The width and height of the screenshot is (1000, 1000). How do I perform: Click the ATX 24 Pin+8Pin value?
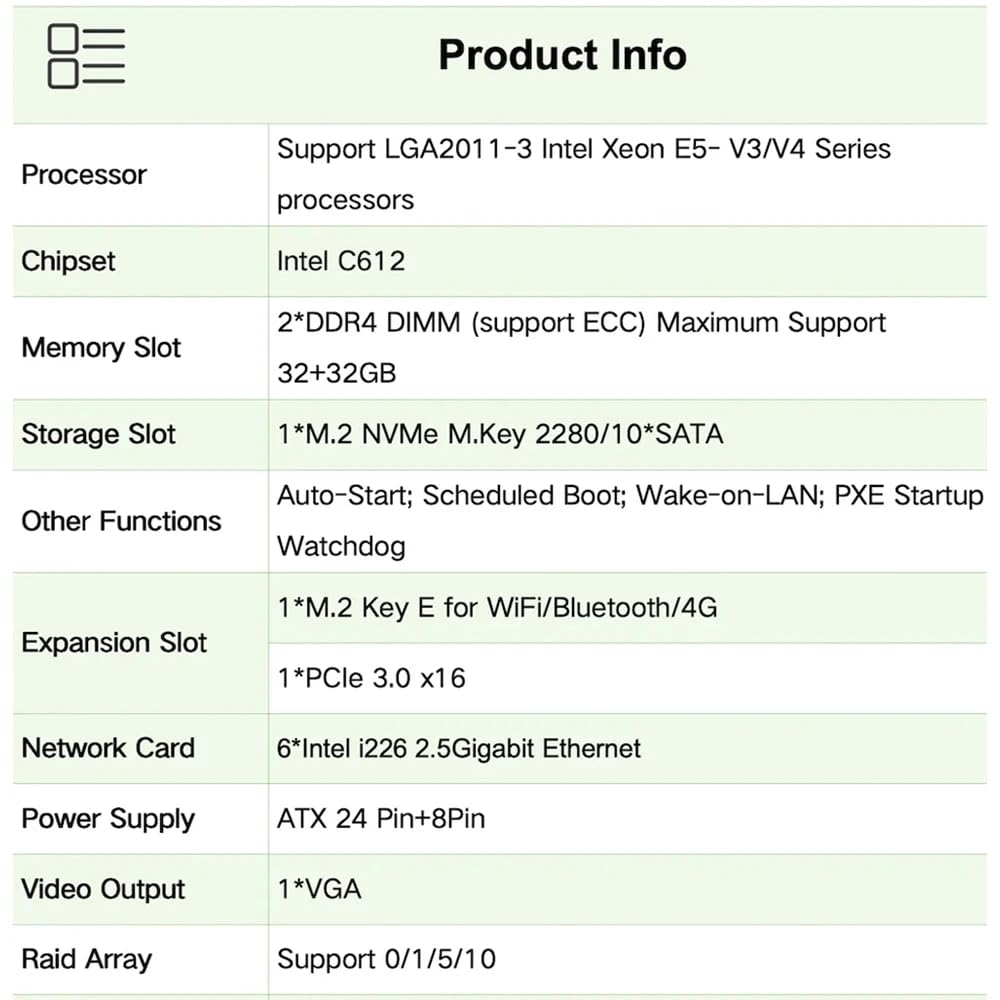(381, 818)
